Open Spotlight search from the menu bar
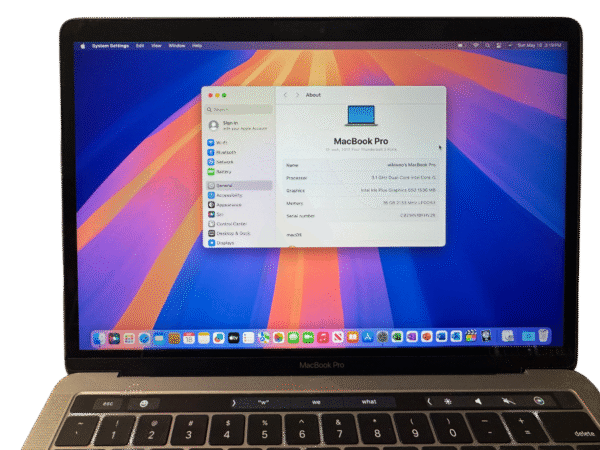The height and width of the screenshot is (450, 600). tap(488, 45)
